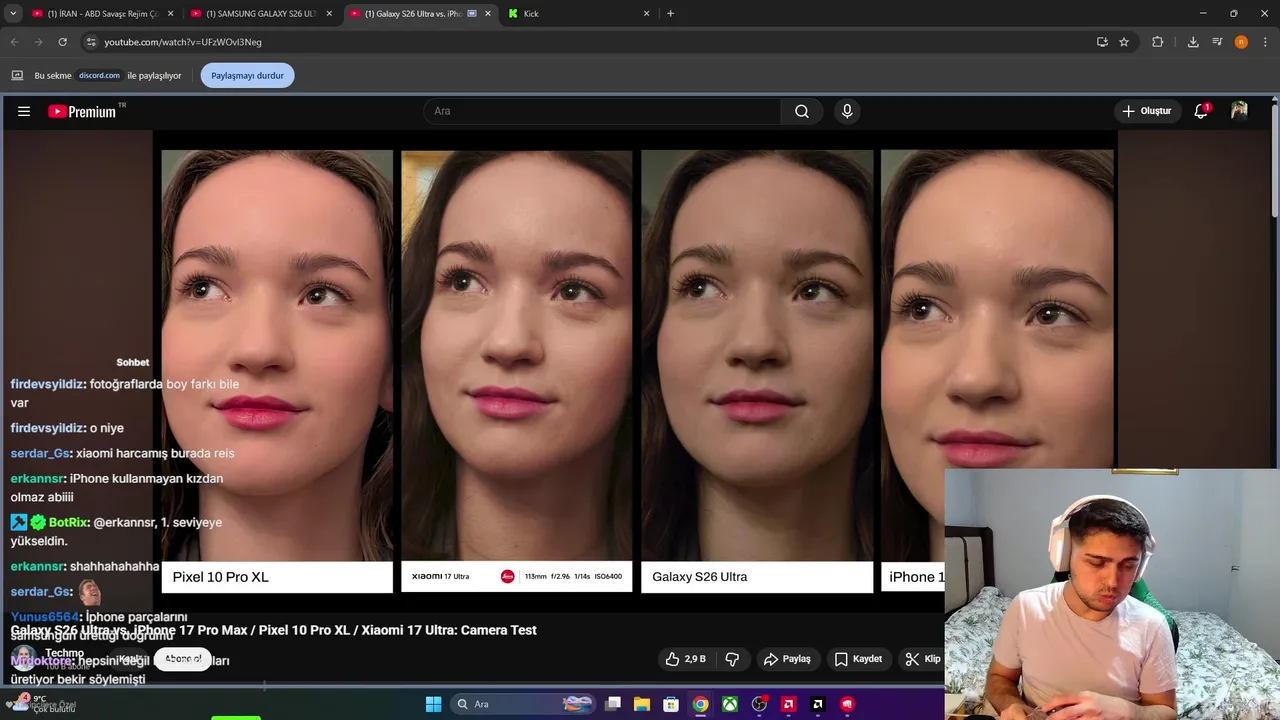The height and width of the screenshot is (720, 1280).
Task: Click the Sohbet chat header label
Action: coord(132,362)
